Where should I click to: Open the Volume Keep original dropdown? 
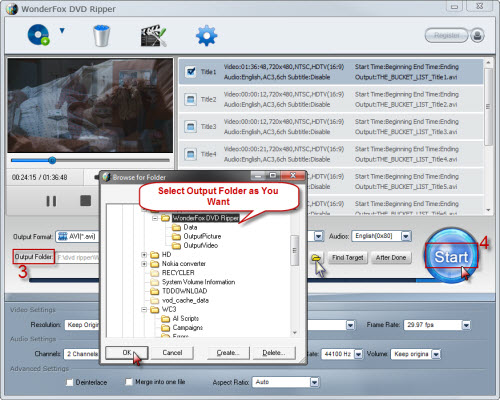(x=416, y=354)
